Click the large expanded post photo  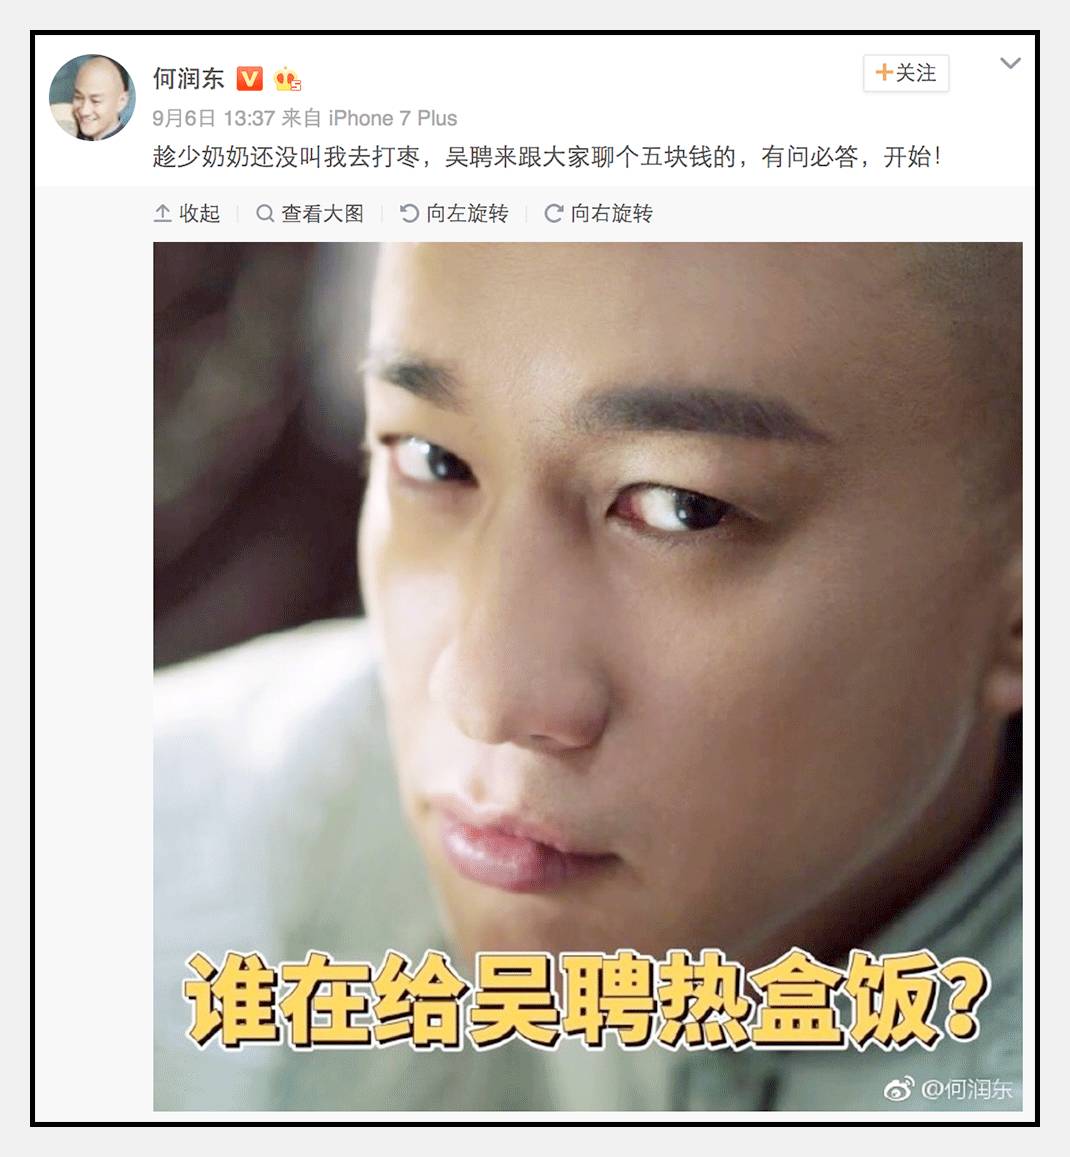pyautogui.click(x=588, y=676)
